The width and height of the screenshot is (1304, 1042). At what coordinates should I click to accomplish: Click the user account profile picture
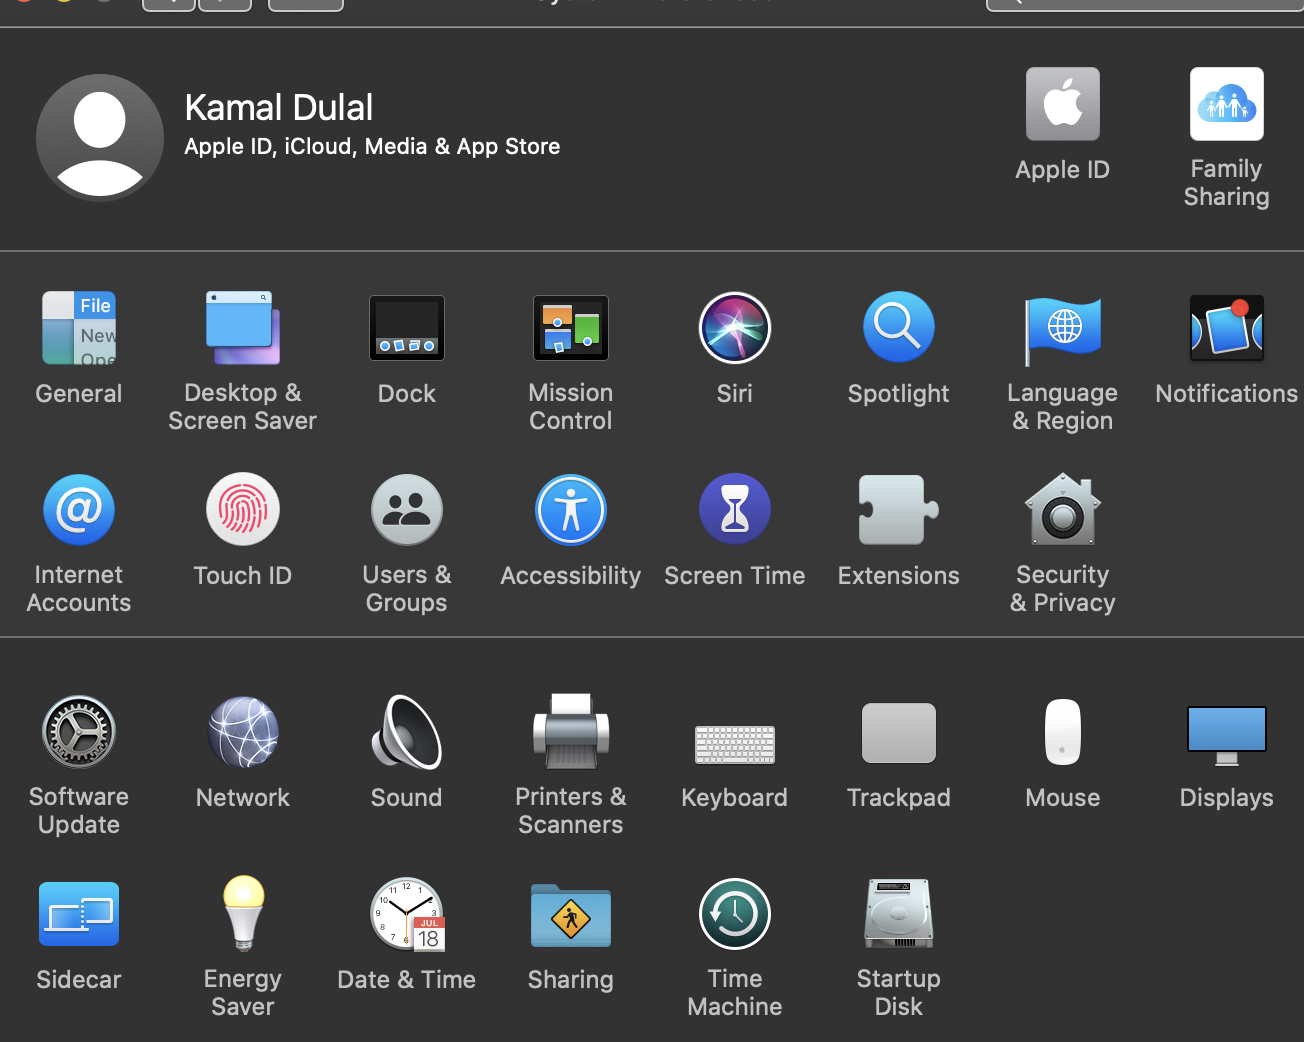[100, 138]
